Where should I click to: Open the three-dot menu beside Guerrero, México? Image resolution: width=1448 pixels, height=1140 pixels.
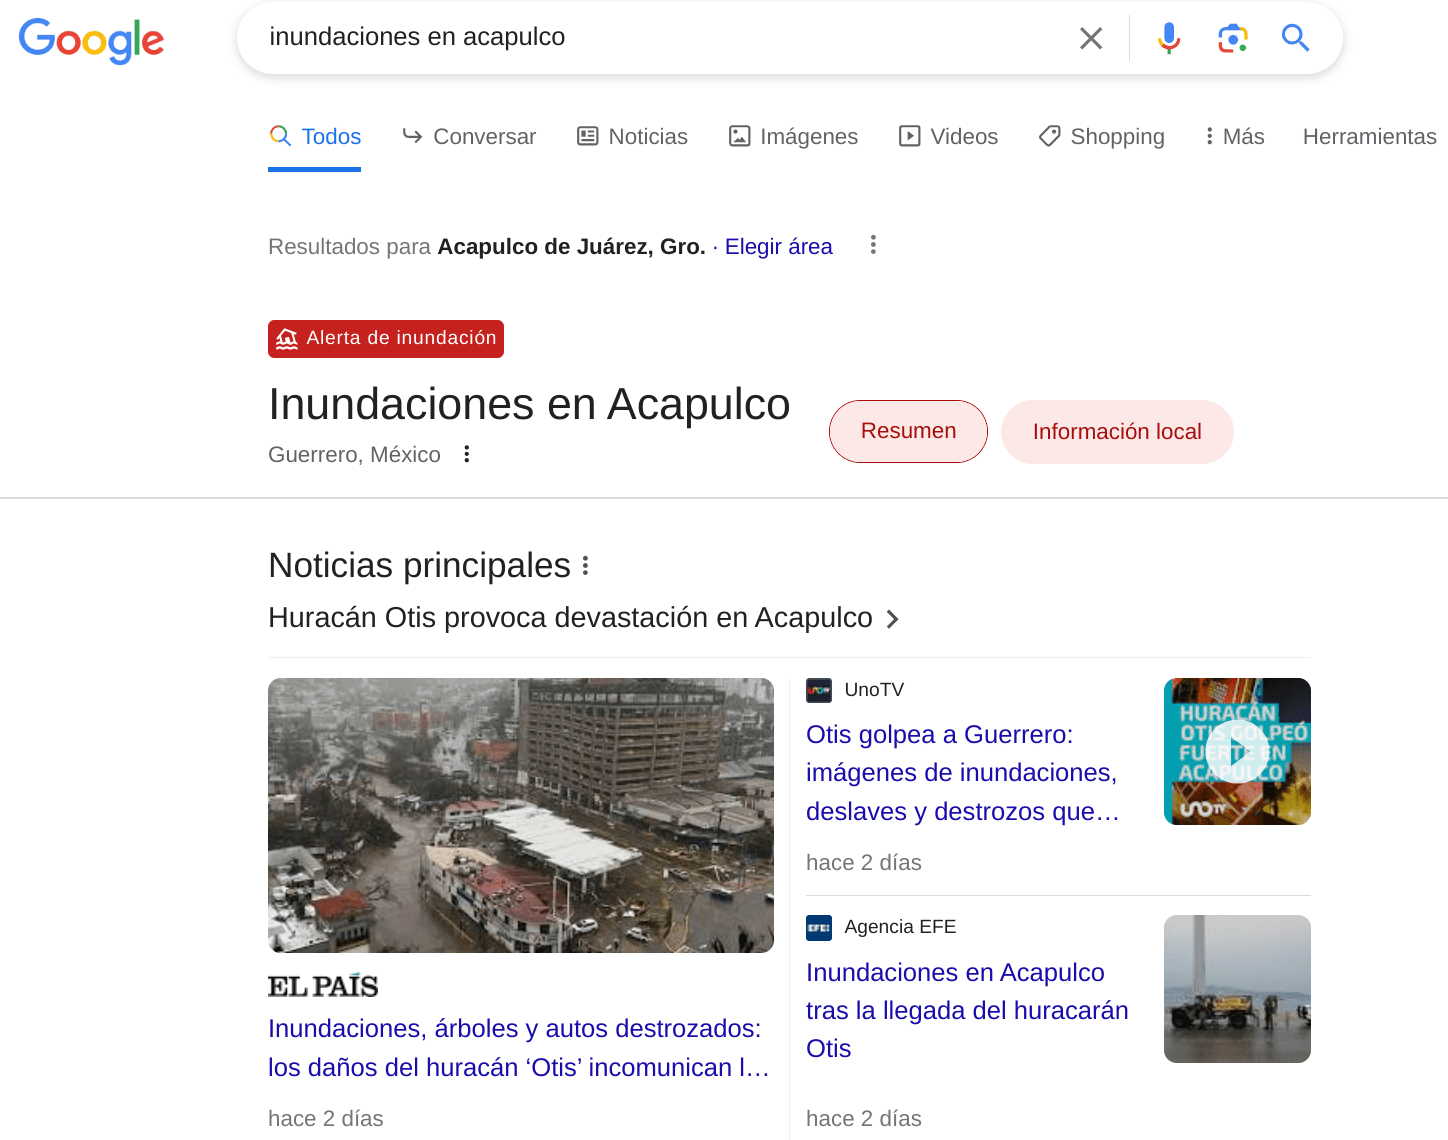click(466, 454)
